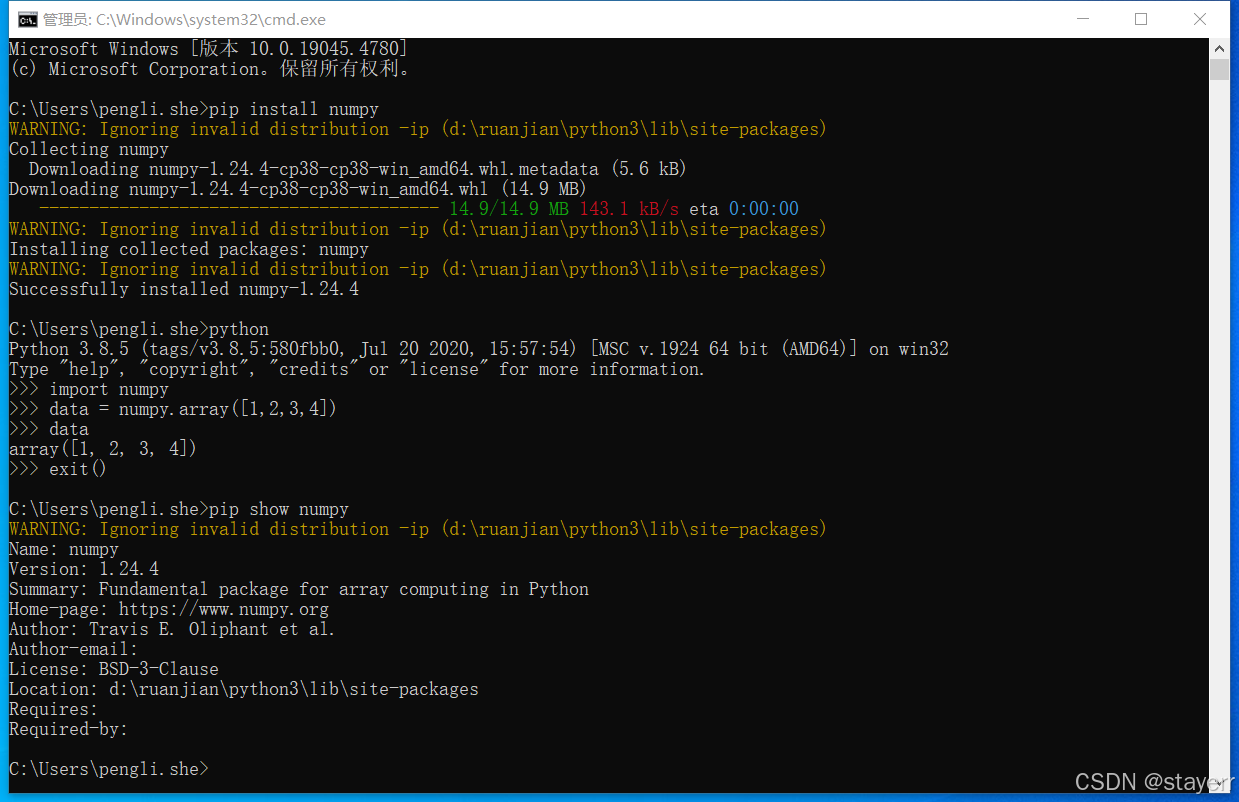1239x802 pixels.
Task: Click the 'Requires:' line
Action: click(x=54, y=709)
